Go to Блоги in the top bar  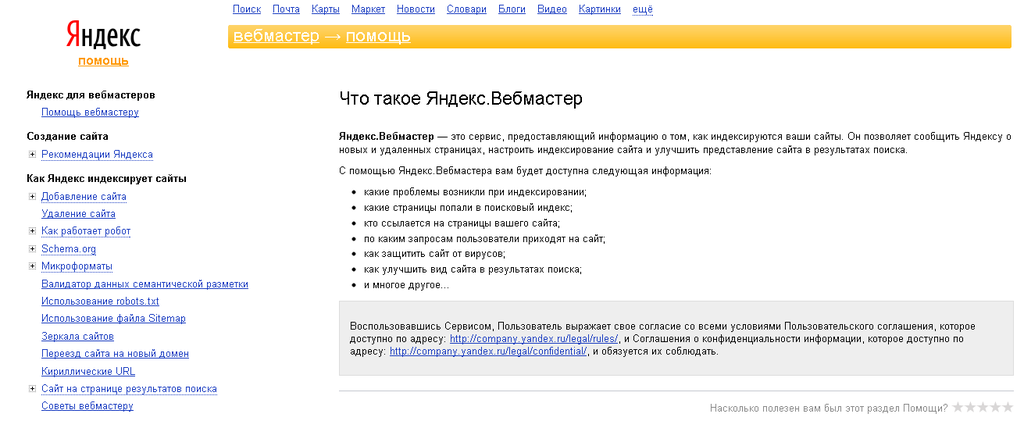(x=512, y=9)
